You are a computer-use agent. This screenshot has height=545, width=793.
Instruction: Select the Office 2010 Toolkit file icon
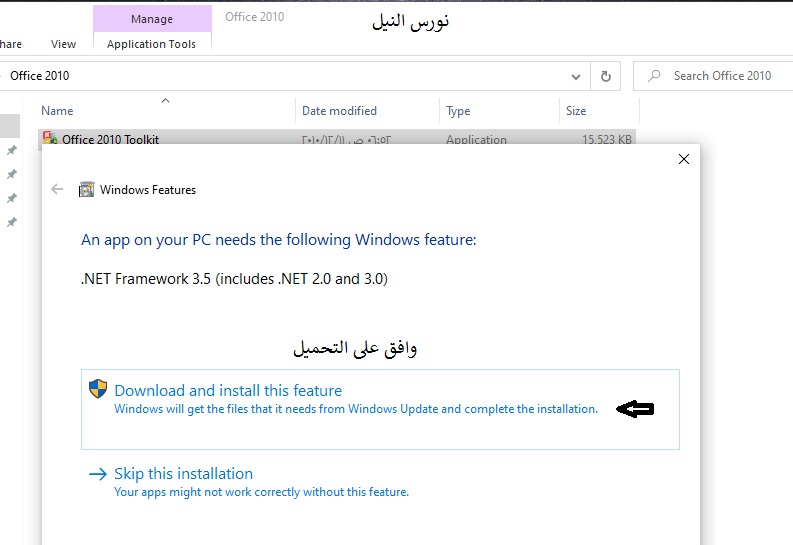click(x=50, y=140)
